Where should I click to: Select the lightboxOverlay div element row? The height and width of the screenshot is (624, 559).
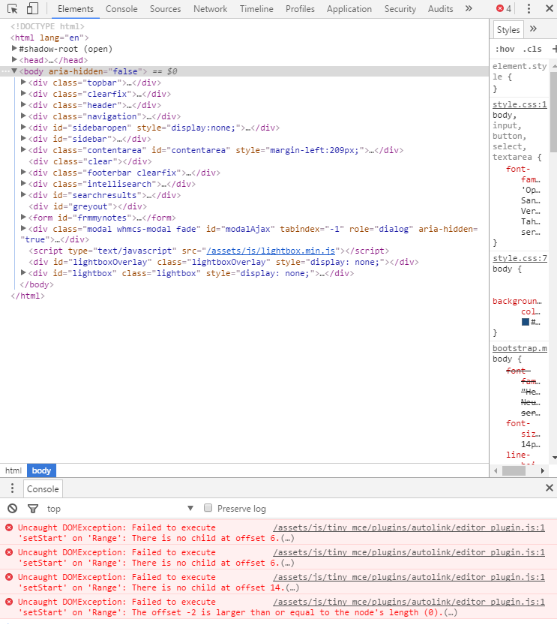click(x=244, y=262)
